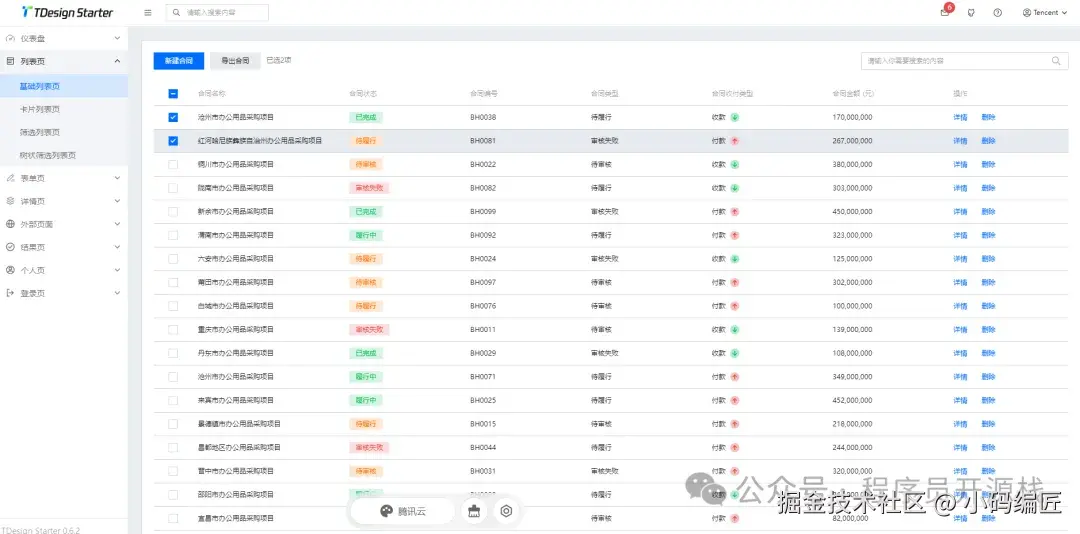Check the checkbox for row BH0022
The image size is (1080, 534).
[173, 164]
